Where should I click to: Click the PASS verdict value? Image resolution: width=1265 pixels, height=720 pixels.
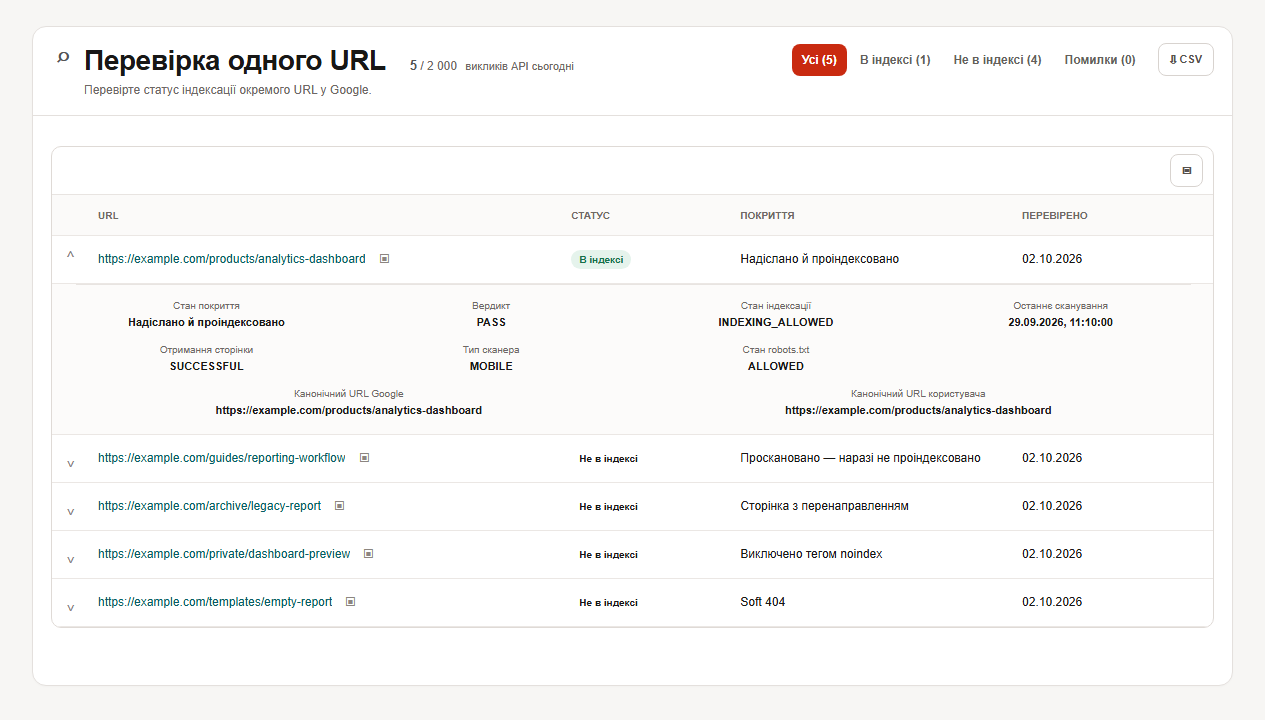pyautogui.click(x=491, y=323)
